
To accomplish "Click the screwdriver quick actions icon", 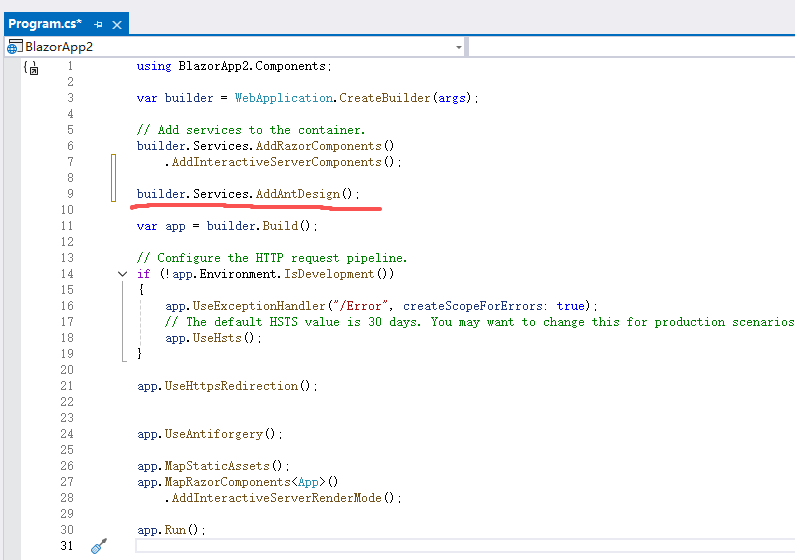I will [x=99, y=546].
